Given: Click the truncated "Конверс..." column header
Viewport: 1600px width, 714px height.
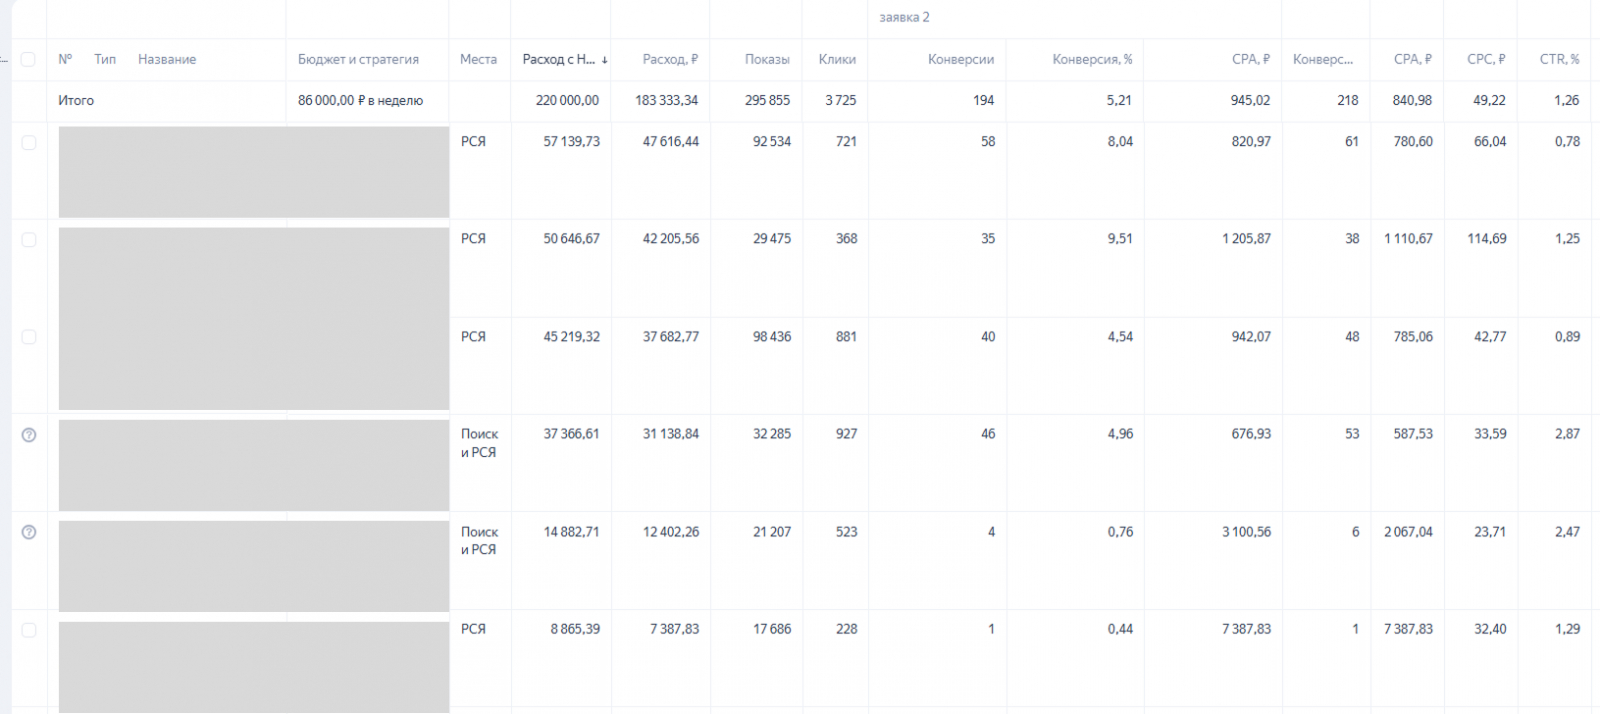Looking at the screenshot, I should pyautogui.click(x=1322, y=59).
